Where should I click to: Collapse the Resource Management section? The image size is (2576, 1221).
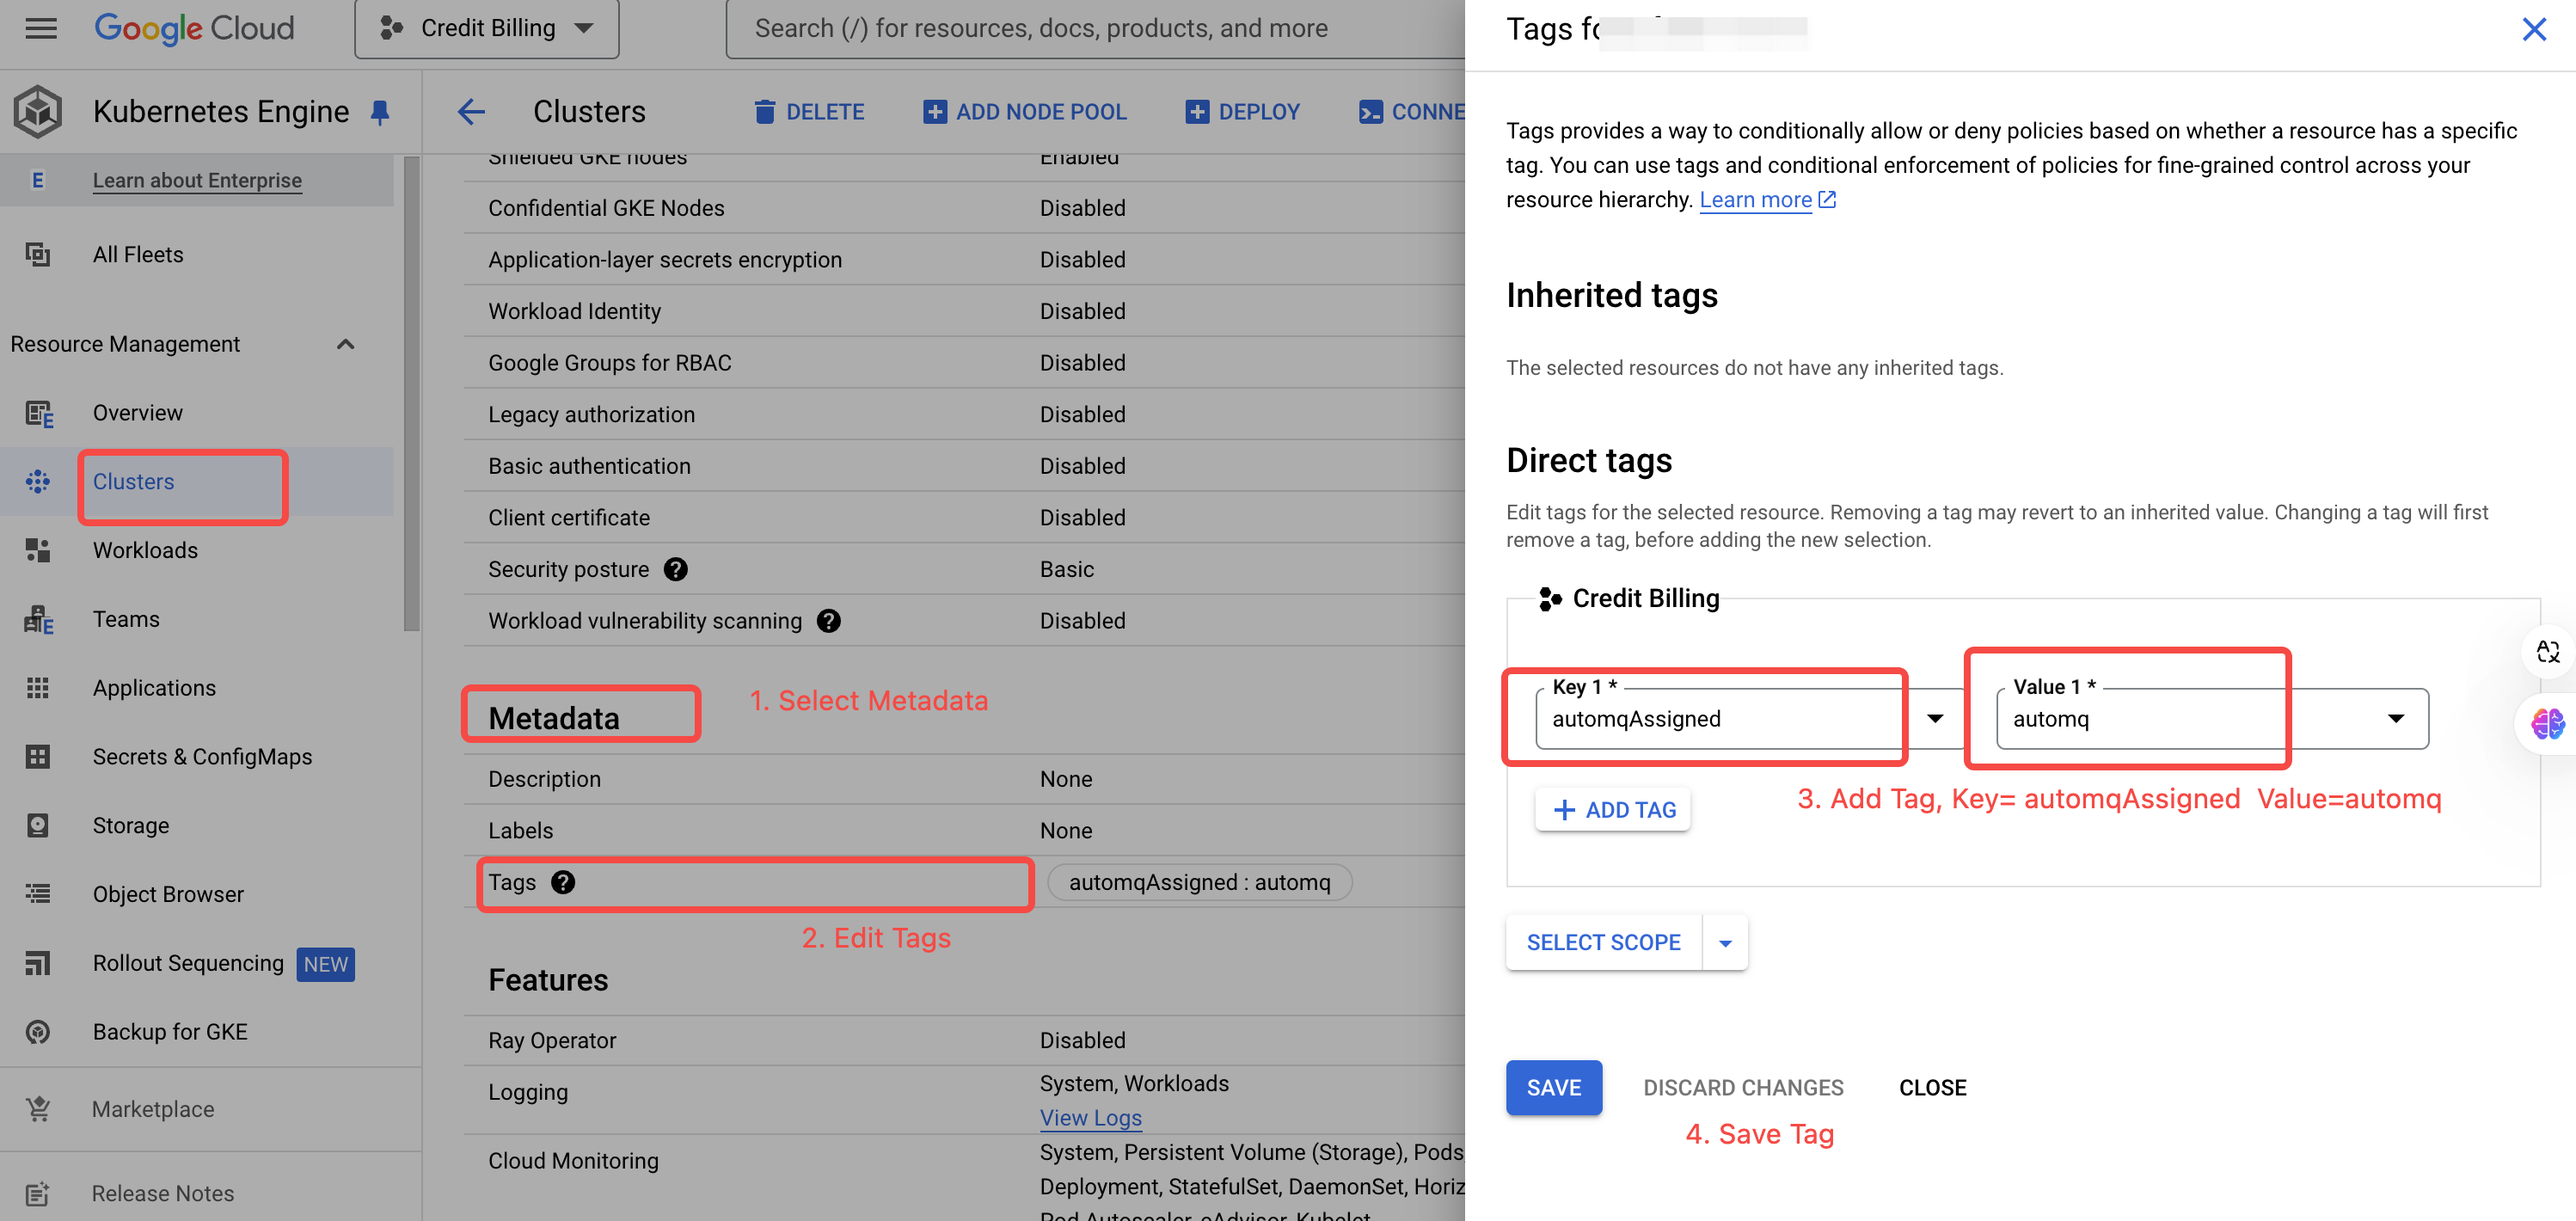point(345,344)
